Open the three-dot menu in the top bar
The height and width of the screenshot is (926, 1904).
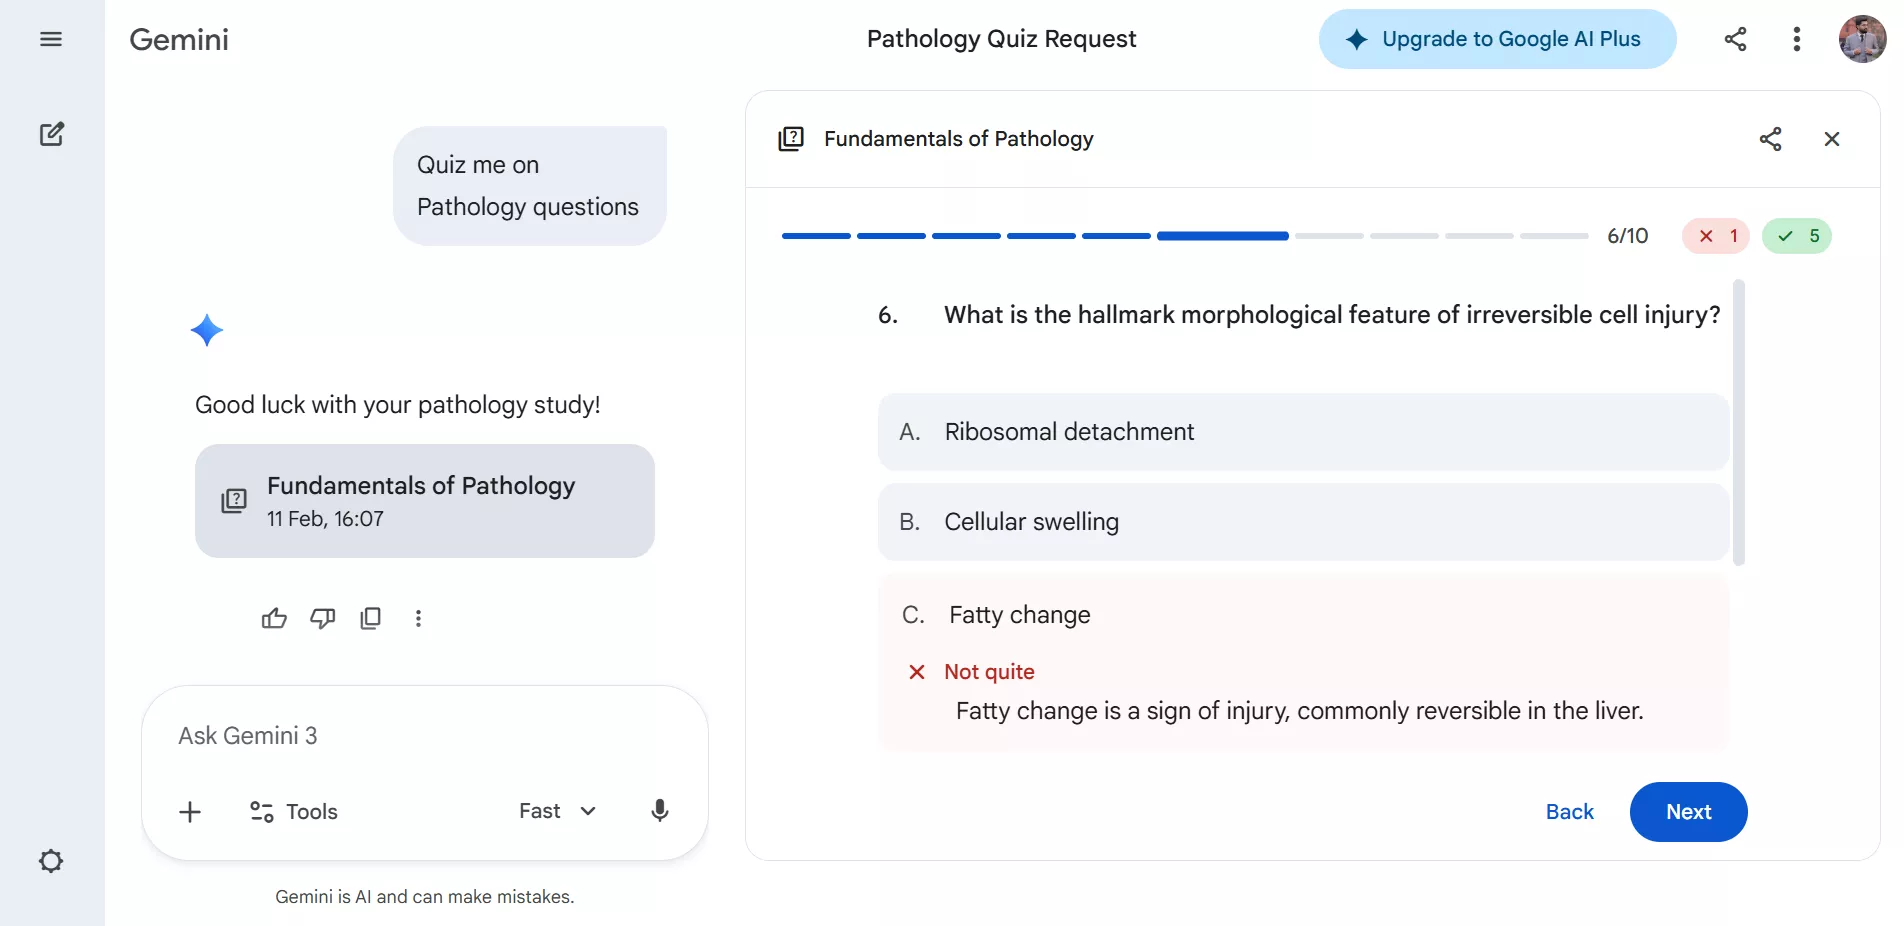coord(1796,39)
